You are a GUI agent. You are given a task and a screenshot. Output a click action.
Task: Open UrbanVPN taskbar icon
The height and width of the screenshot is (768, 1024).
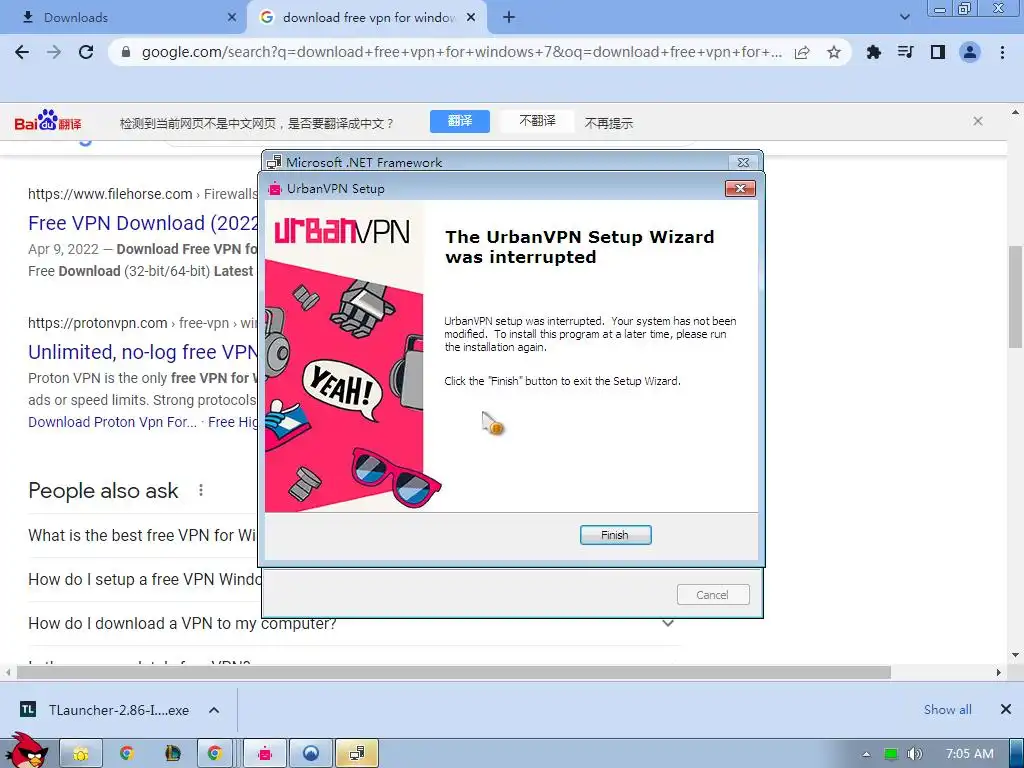coord(265,754)
